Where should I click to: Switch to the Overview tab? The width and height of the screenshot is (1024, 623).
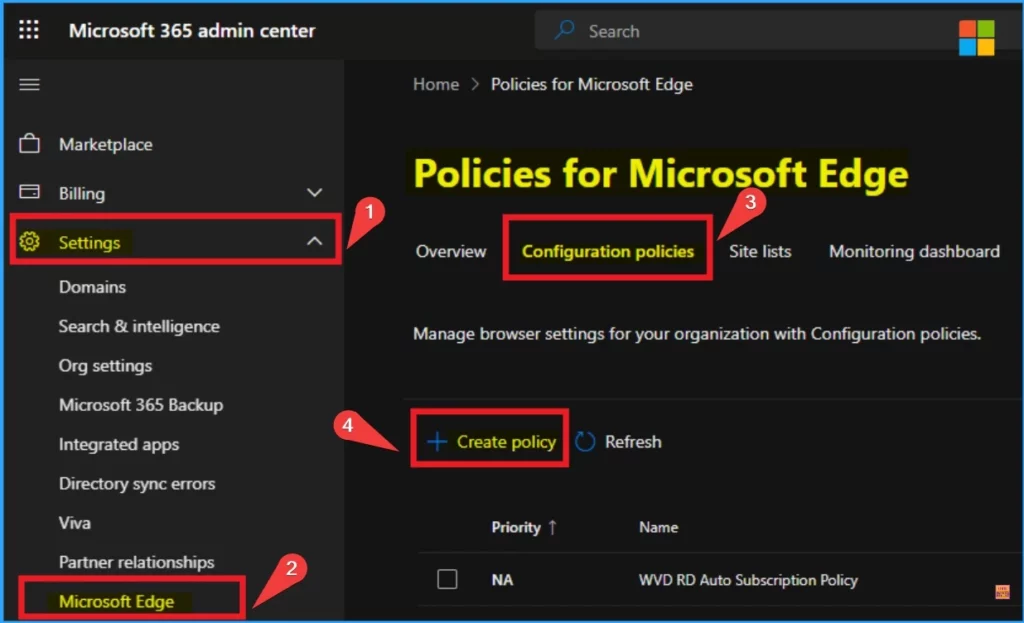coord(451,251)
